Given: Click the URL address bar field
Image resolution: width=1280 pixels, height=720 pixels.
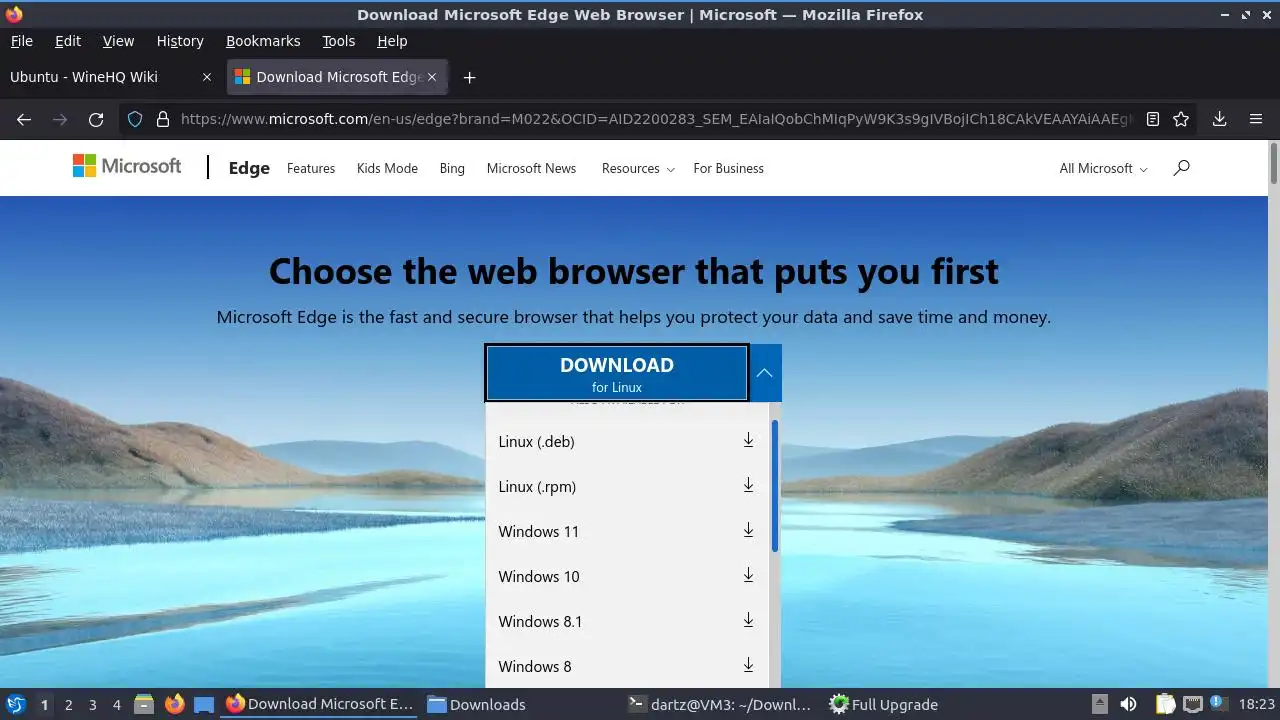Looking at the screenshot, I should tap(656, 119).
